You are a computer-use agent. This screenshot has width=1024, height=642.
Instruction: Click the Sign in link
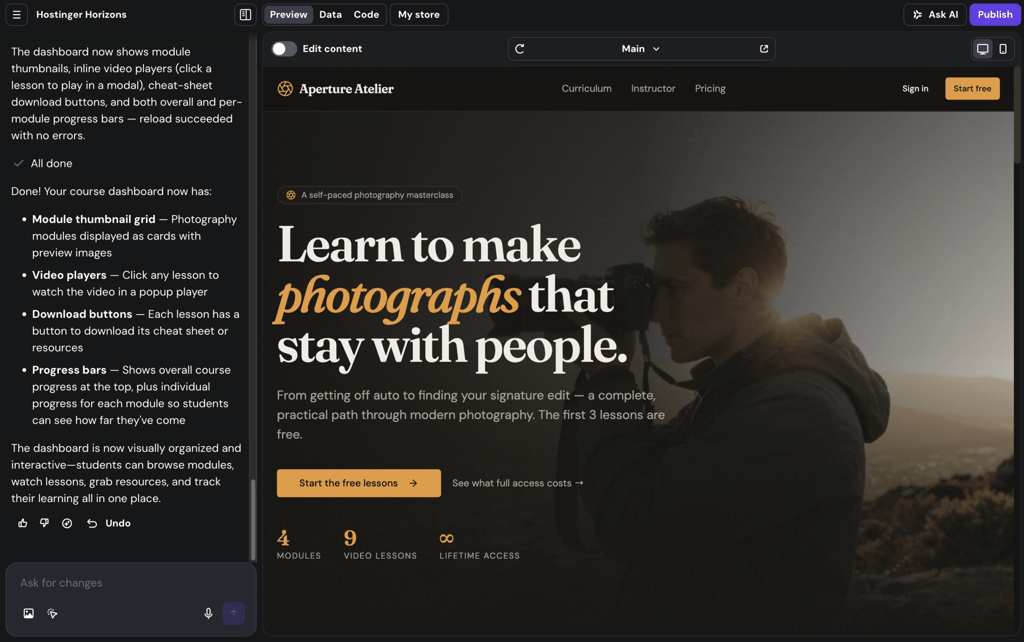[915, 89]
